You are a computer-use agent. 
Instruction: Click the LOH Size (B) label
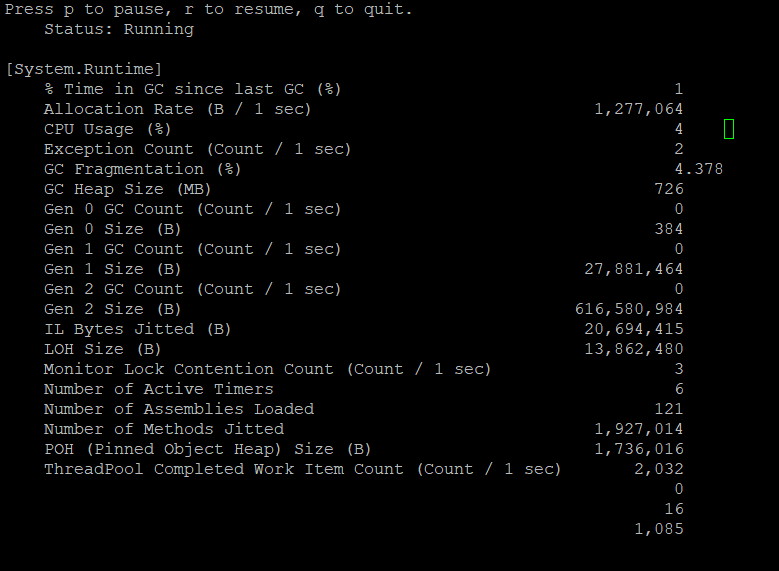(x=102, y=349)
